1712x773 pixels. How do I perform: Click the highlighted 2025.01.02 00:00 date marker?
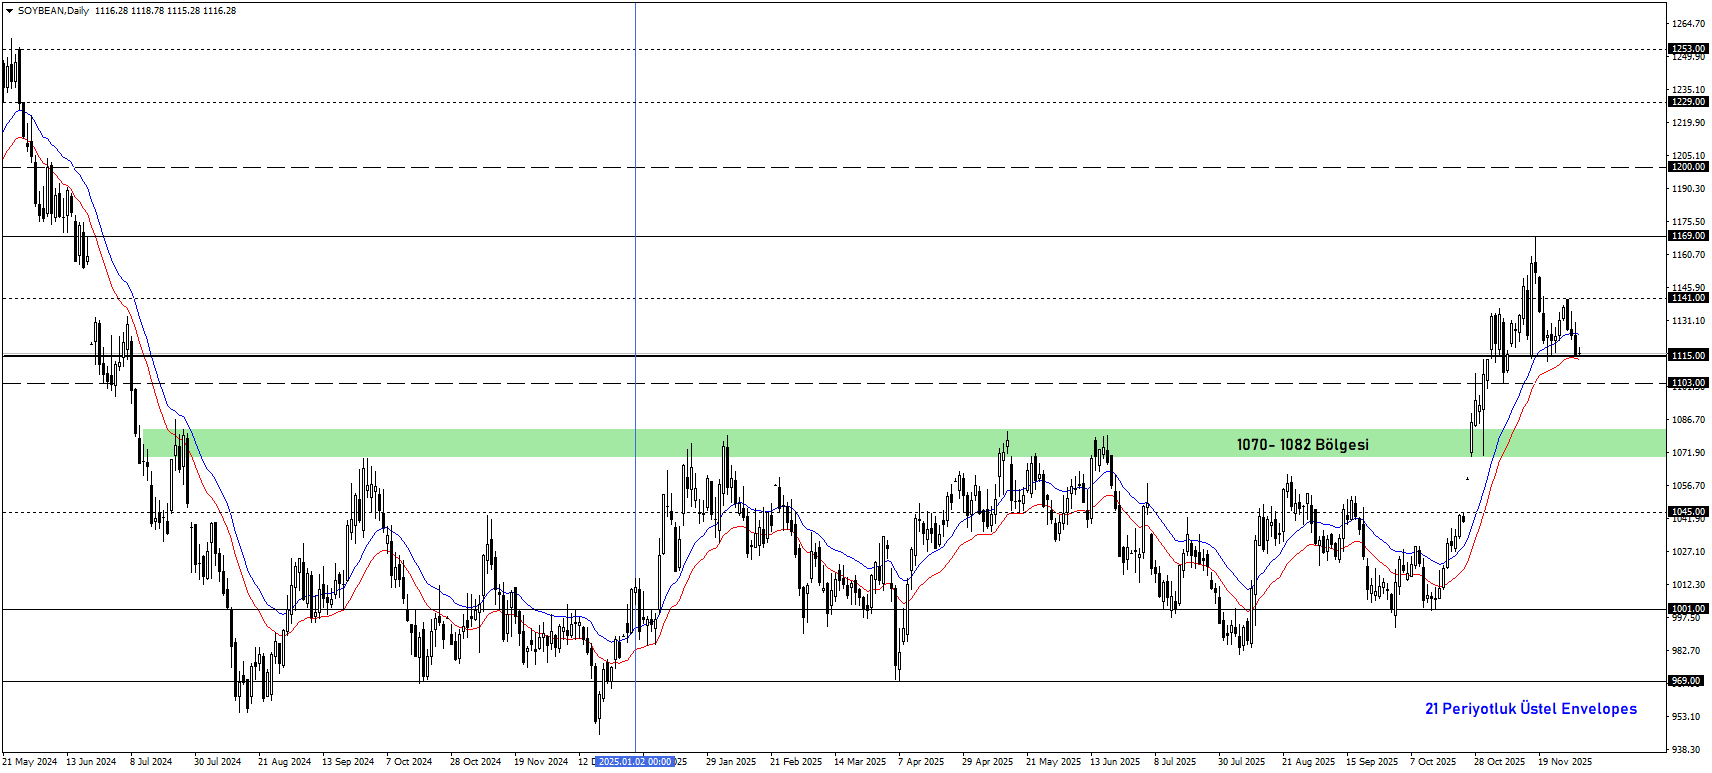(635, 762)
